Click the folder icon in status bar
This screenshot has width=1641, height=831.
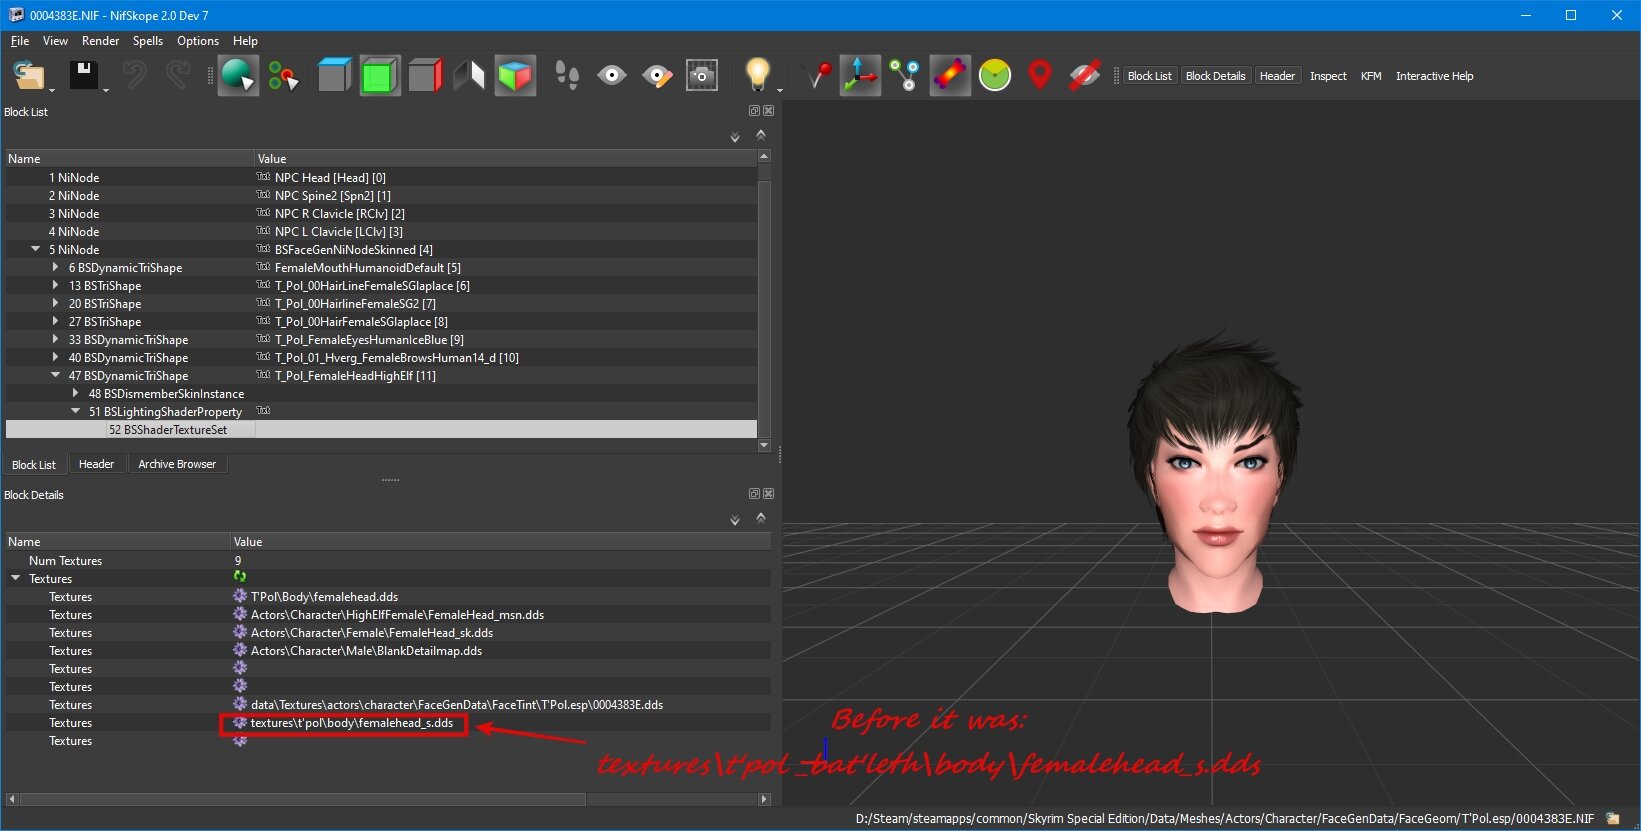1612,818
